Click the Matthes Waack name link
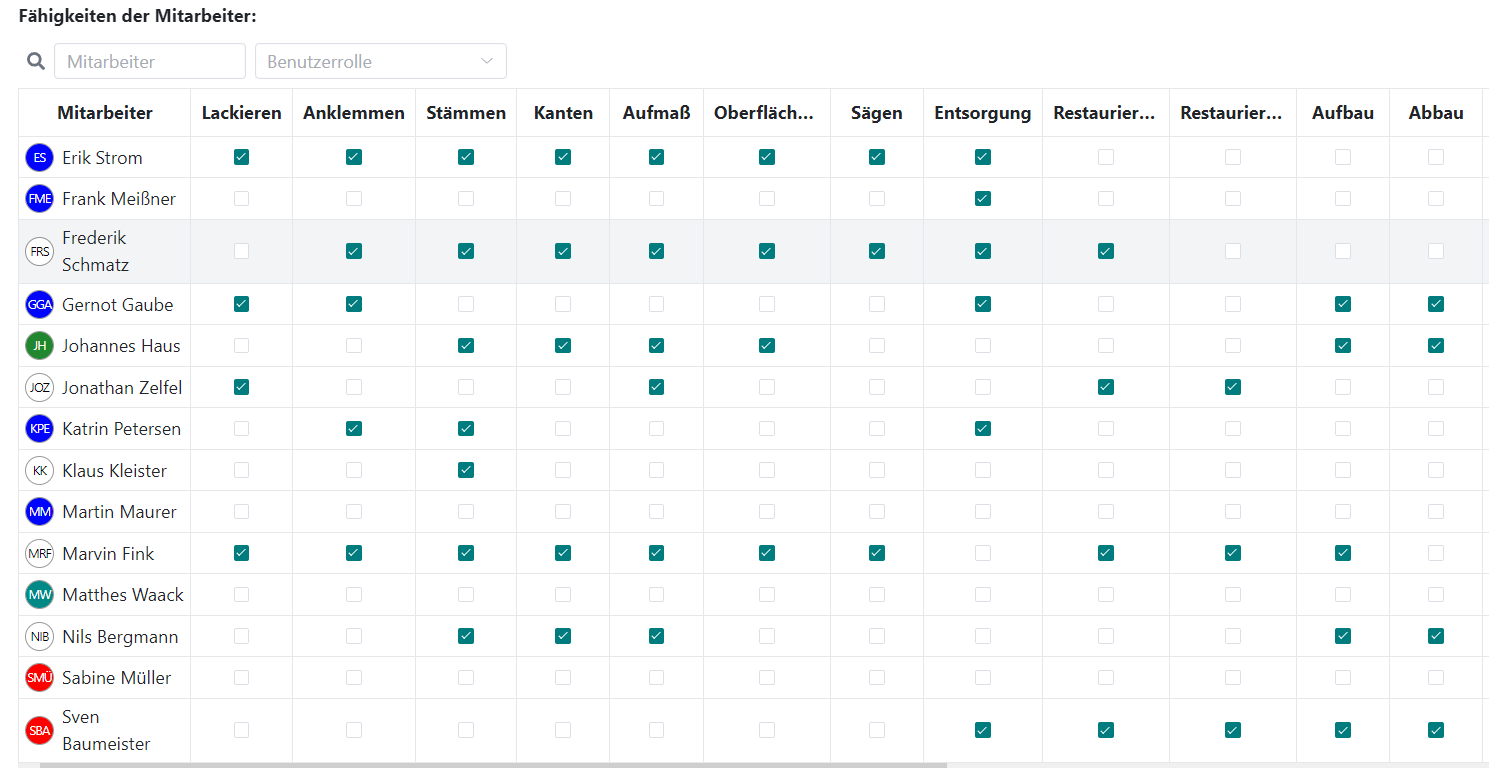 point(122,594)
